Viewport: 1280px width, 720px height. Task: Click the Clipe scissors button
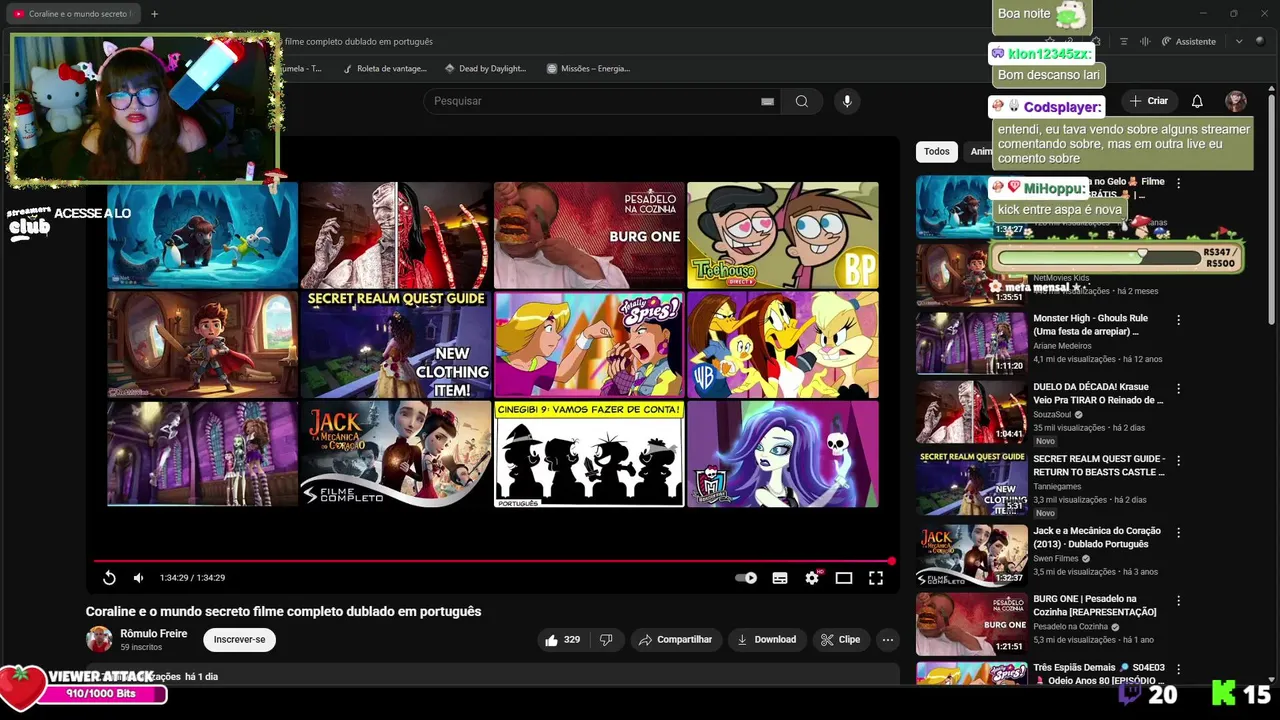click(x=840, y=640)
